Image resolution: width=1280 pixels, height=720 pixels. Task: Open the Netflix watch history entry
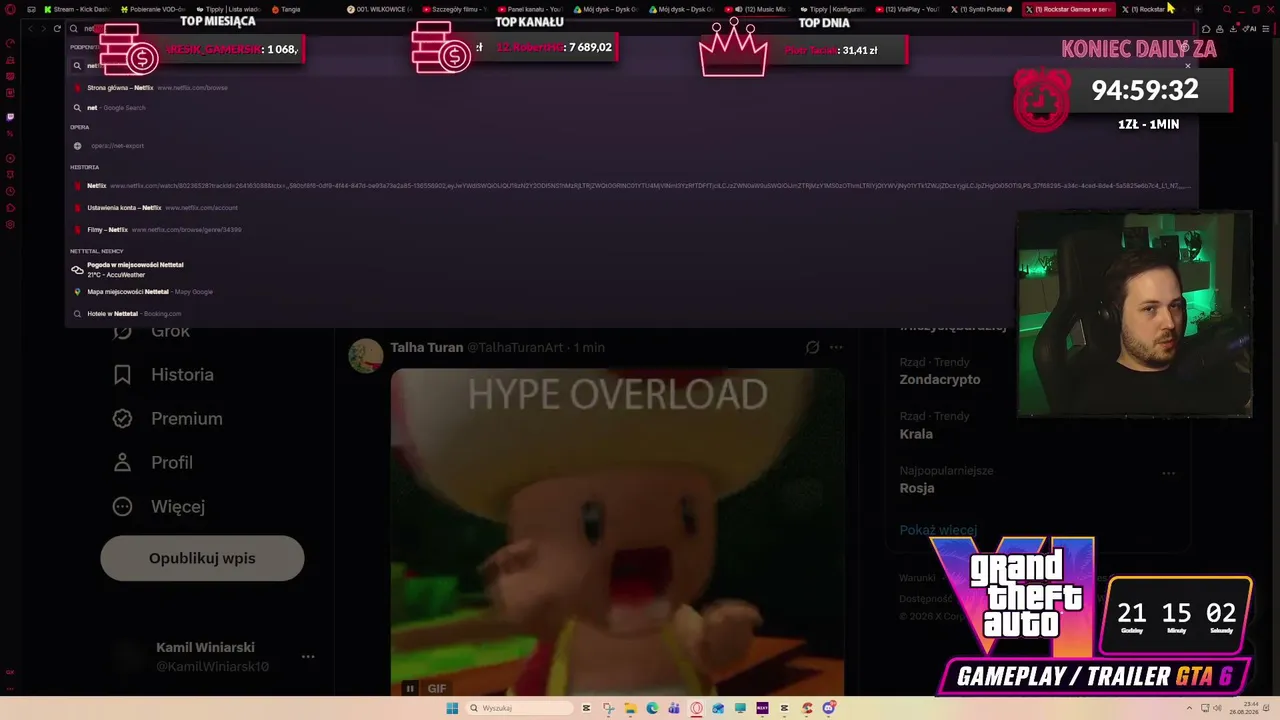click(632, 186)
